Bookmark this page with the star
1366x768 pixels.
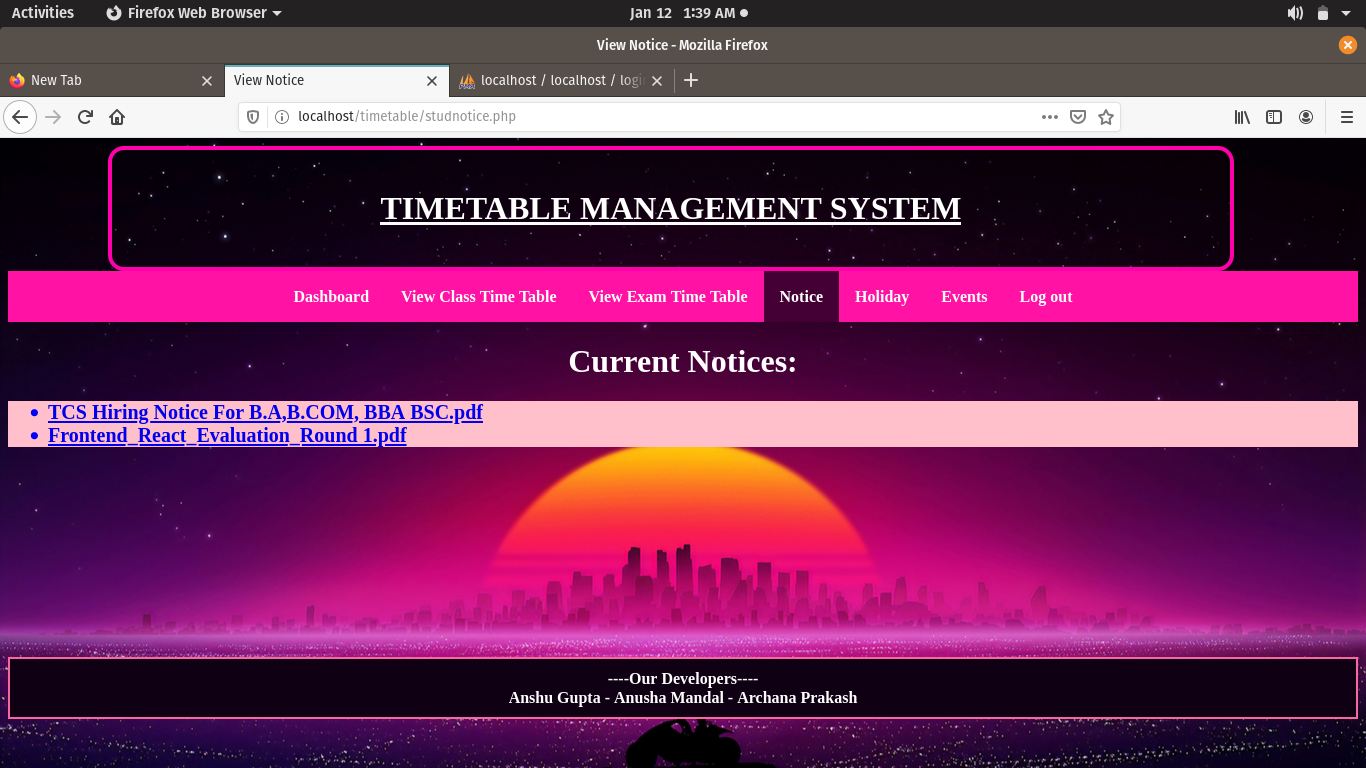(x=1106, y=117)
